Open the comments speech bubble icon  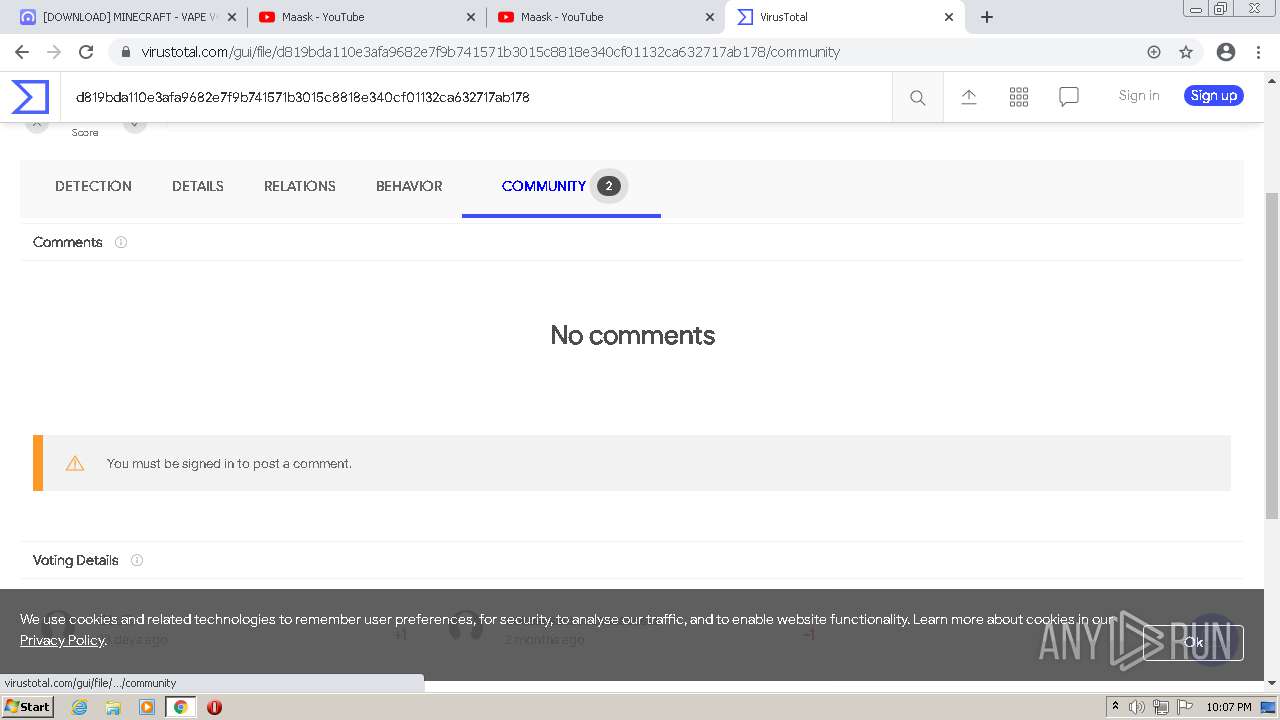tap(1069, 97)
